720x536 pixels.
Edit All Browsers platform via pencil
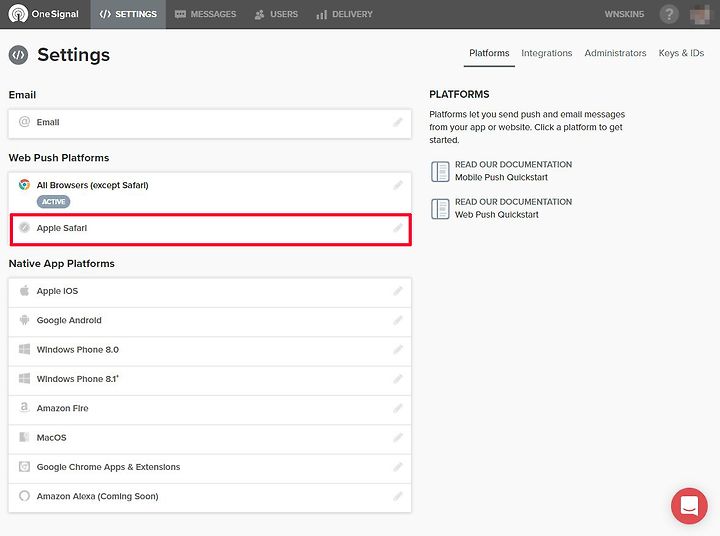point(398,185)
